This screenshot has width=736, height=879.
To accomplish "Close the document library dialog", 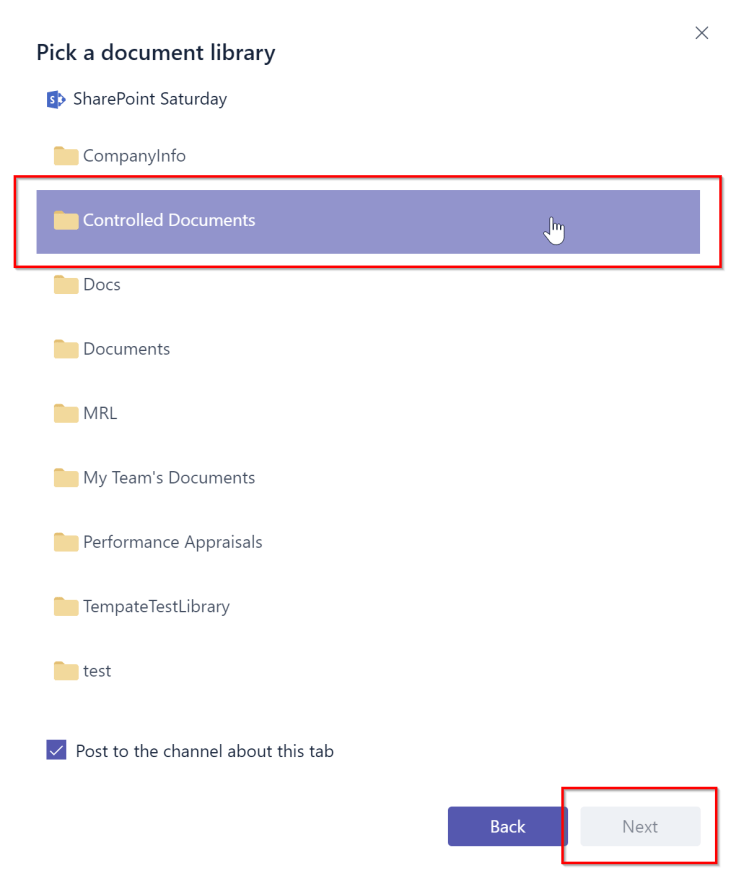I will click(702, 33).
